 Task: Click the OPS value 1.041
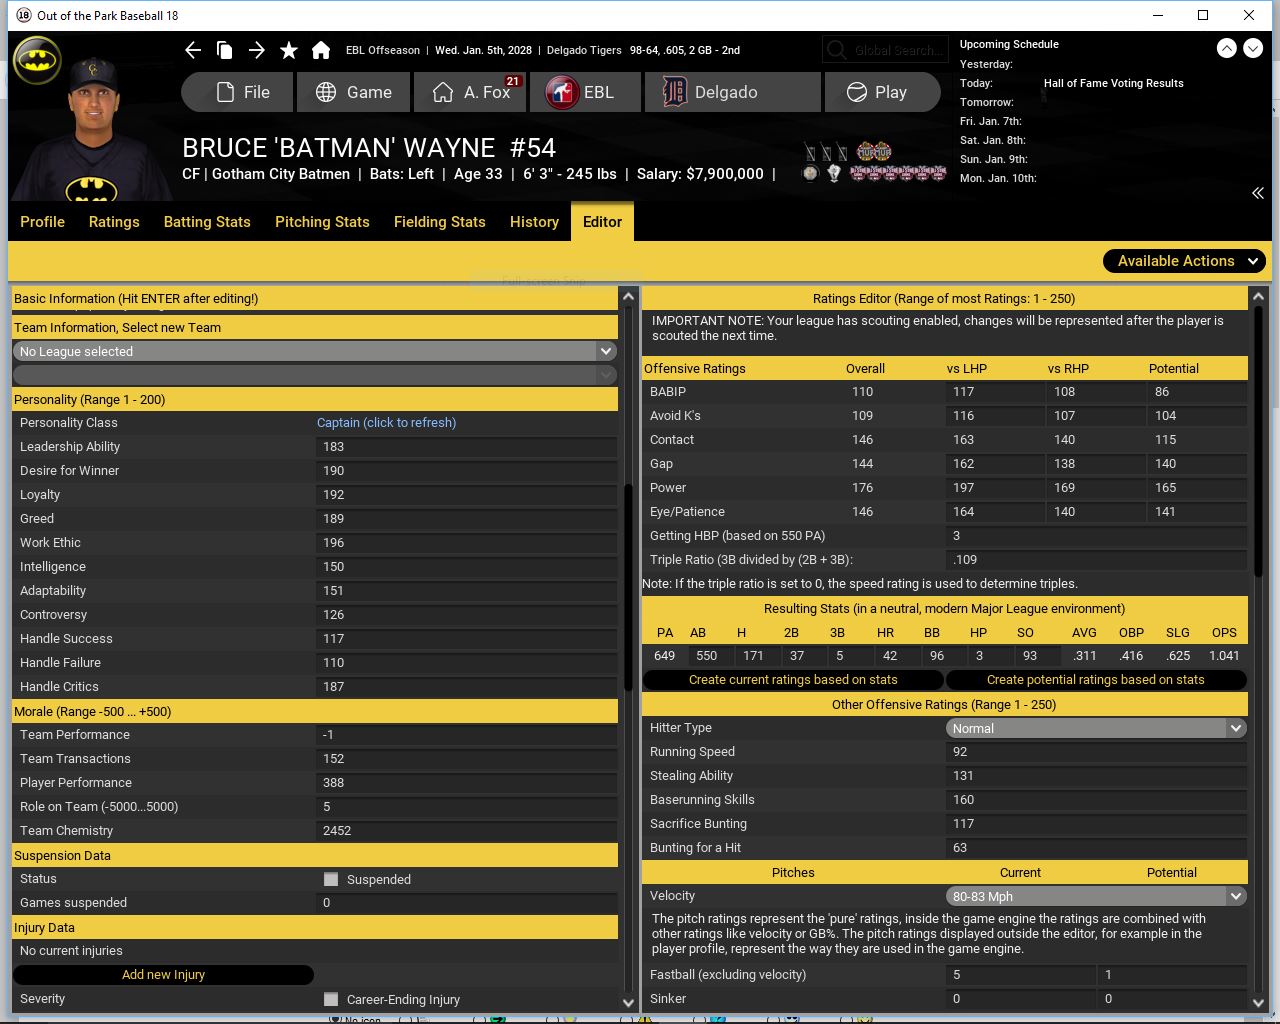(1224, 656)
